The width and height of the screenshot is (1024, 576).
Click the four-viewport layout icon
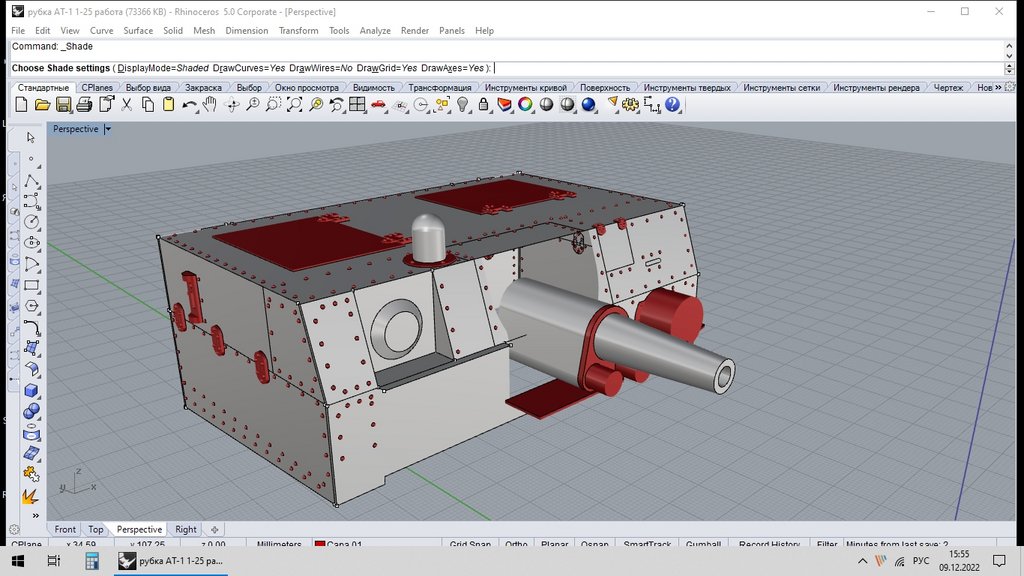click(x=357, y=104)
